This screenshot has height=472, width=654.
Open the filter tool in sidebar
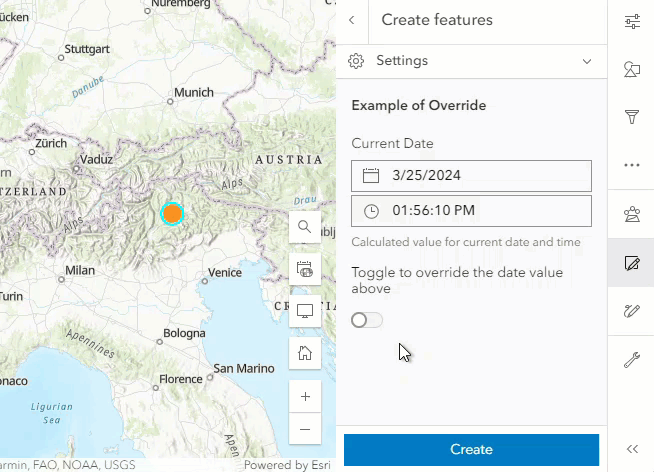(x=631, y=117)
